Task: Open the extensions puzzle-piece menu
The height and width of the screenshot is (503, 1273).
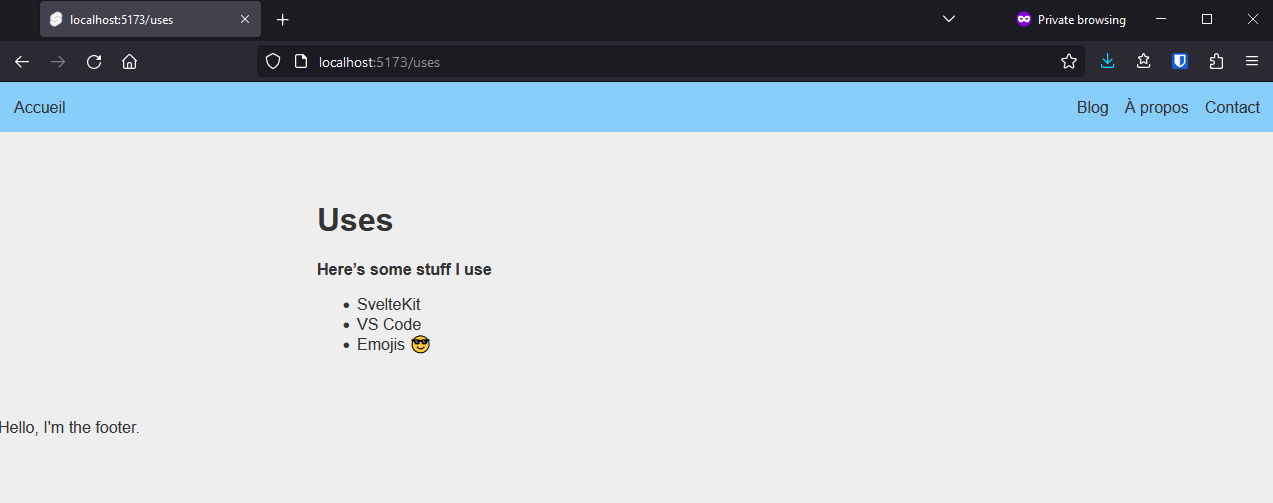Action: pos(1216,62)
